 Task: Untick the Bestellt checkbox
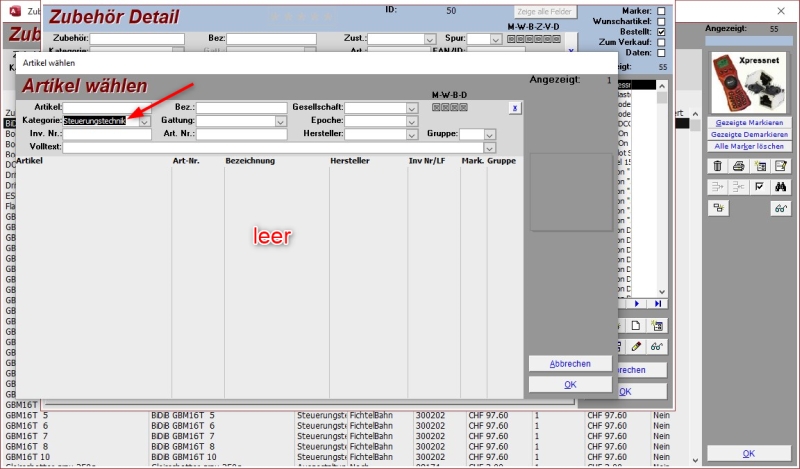(x=661, y=32)
